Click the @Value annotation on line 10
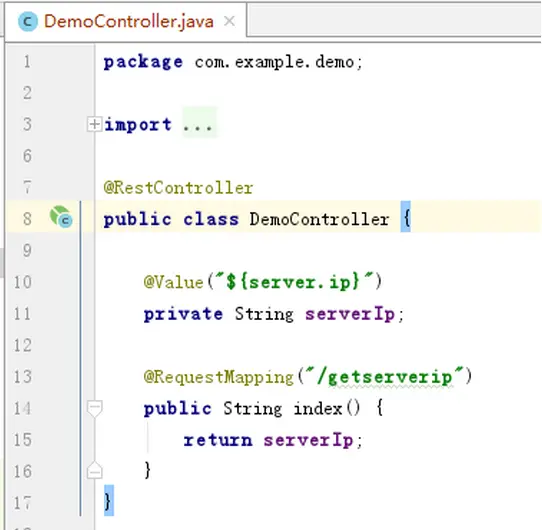 (x=174, y=282)
